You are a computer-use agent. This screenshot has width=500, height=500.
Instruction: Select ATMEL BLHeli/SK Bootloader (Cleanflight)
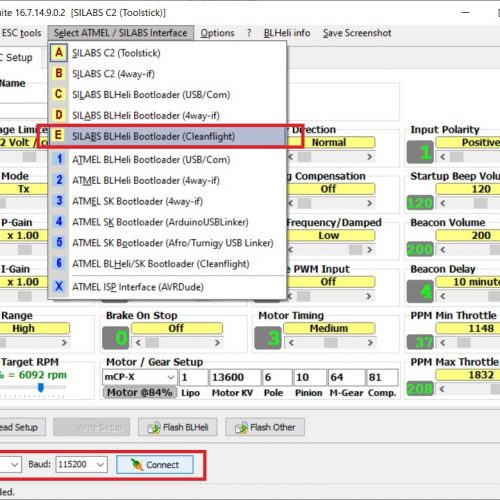[x=167, y=264]
